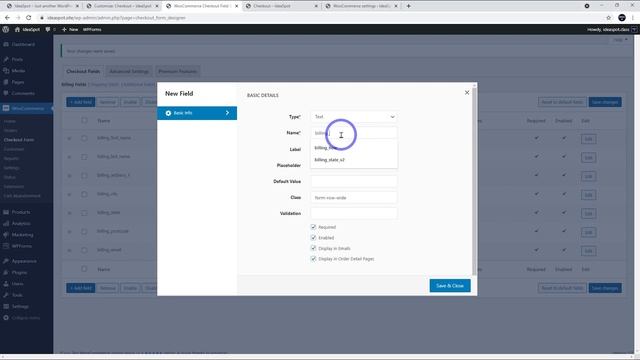Click the top Save changes button
This screenshot has width=640, height=360.
[x=605, y=102]
